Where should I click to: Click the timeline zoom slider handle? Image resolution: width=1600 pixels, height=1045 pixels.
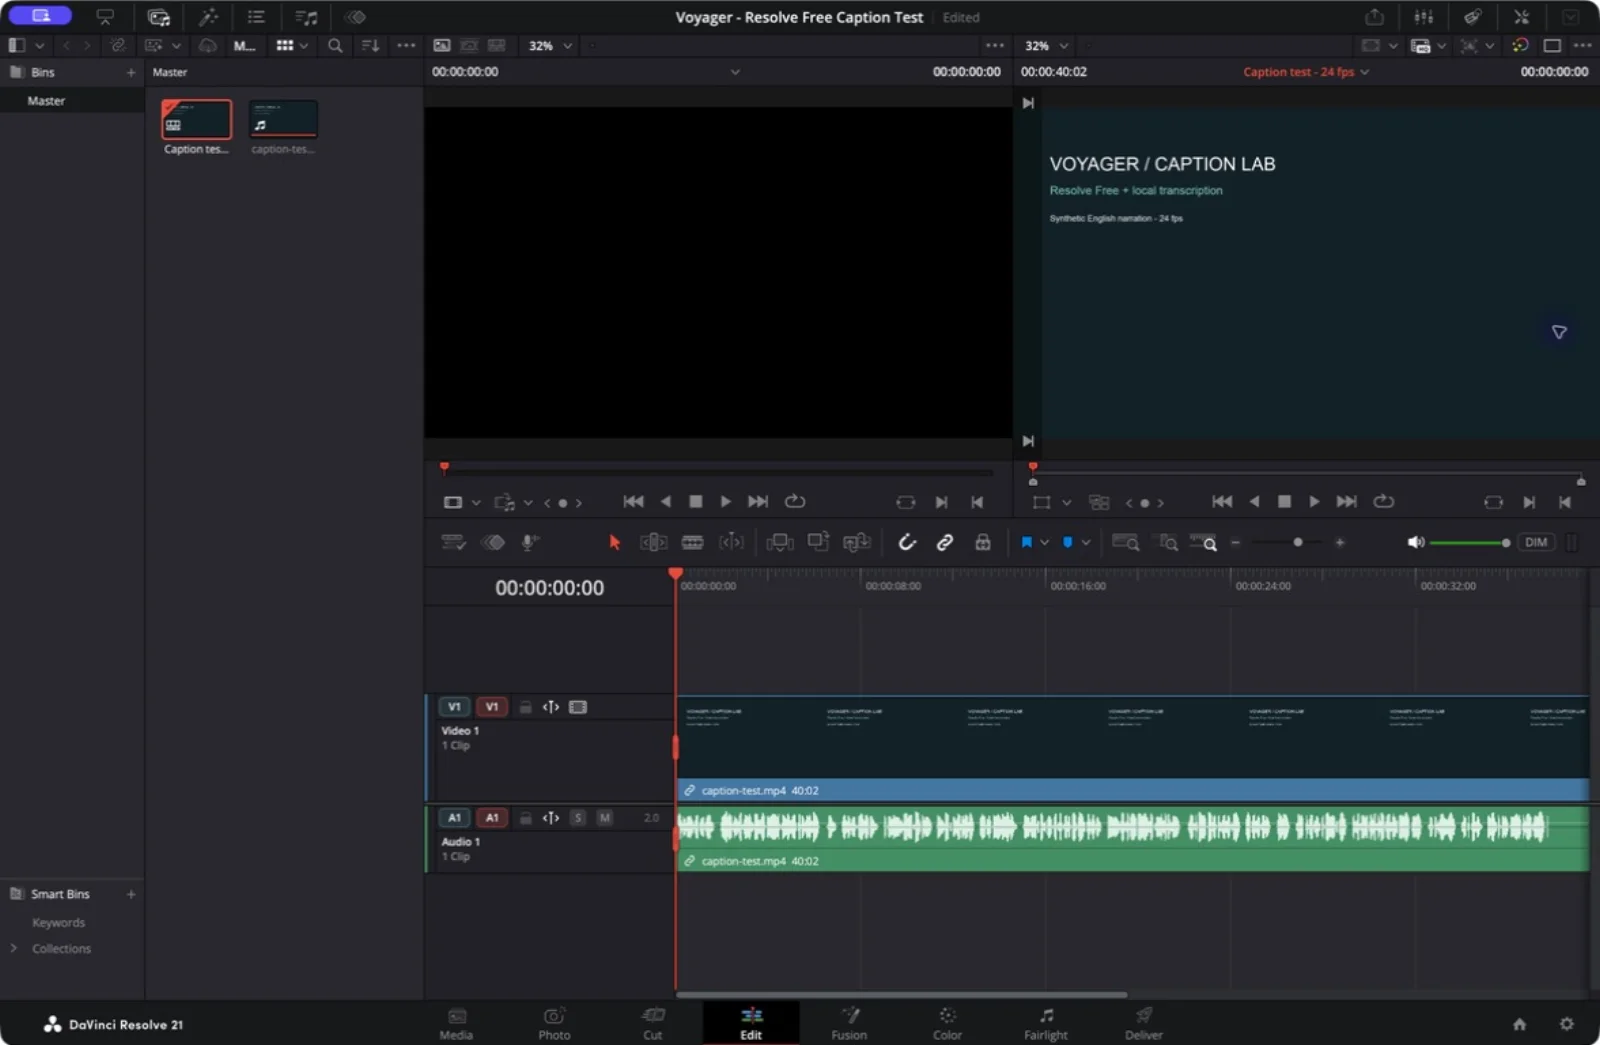(1298, 542)
